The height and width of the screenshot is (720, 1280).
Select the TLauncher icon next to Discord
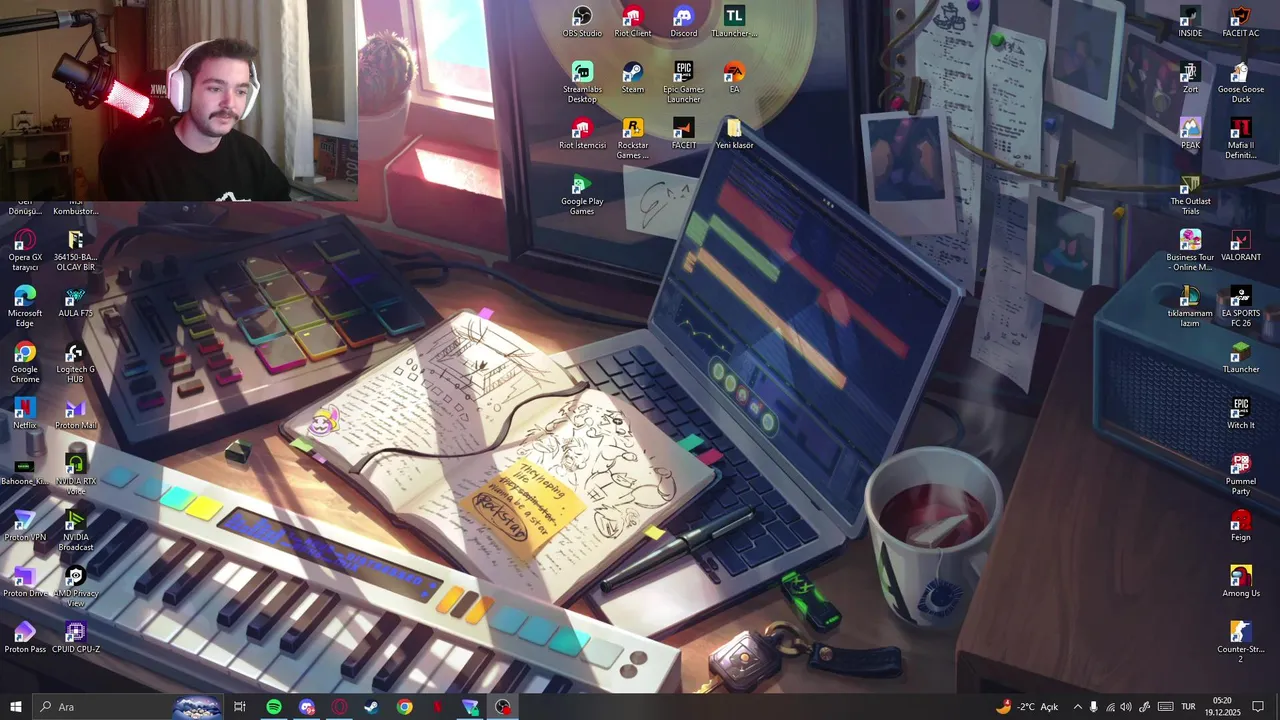click(x=734, y=22)
